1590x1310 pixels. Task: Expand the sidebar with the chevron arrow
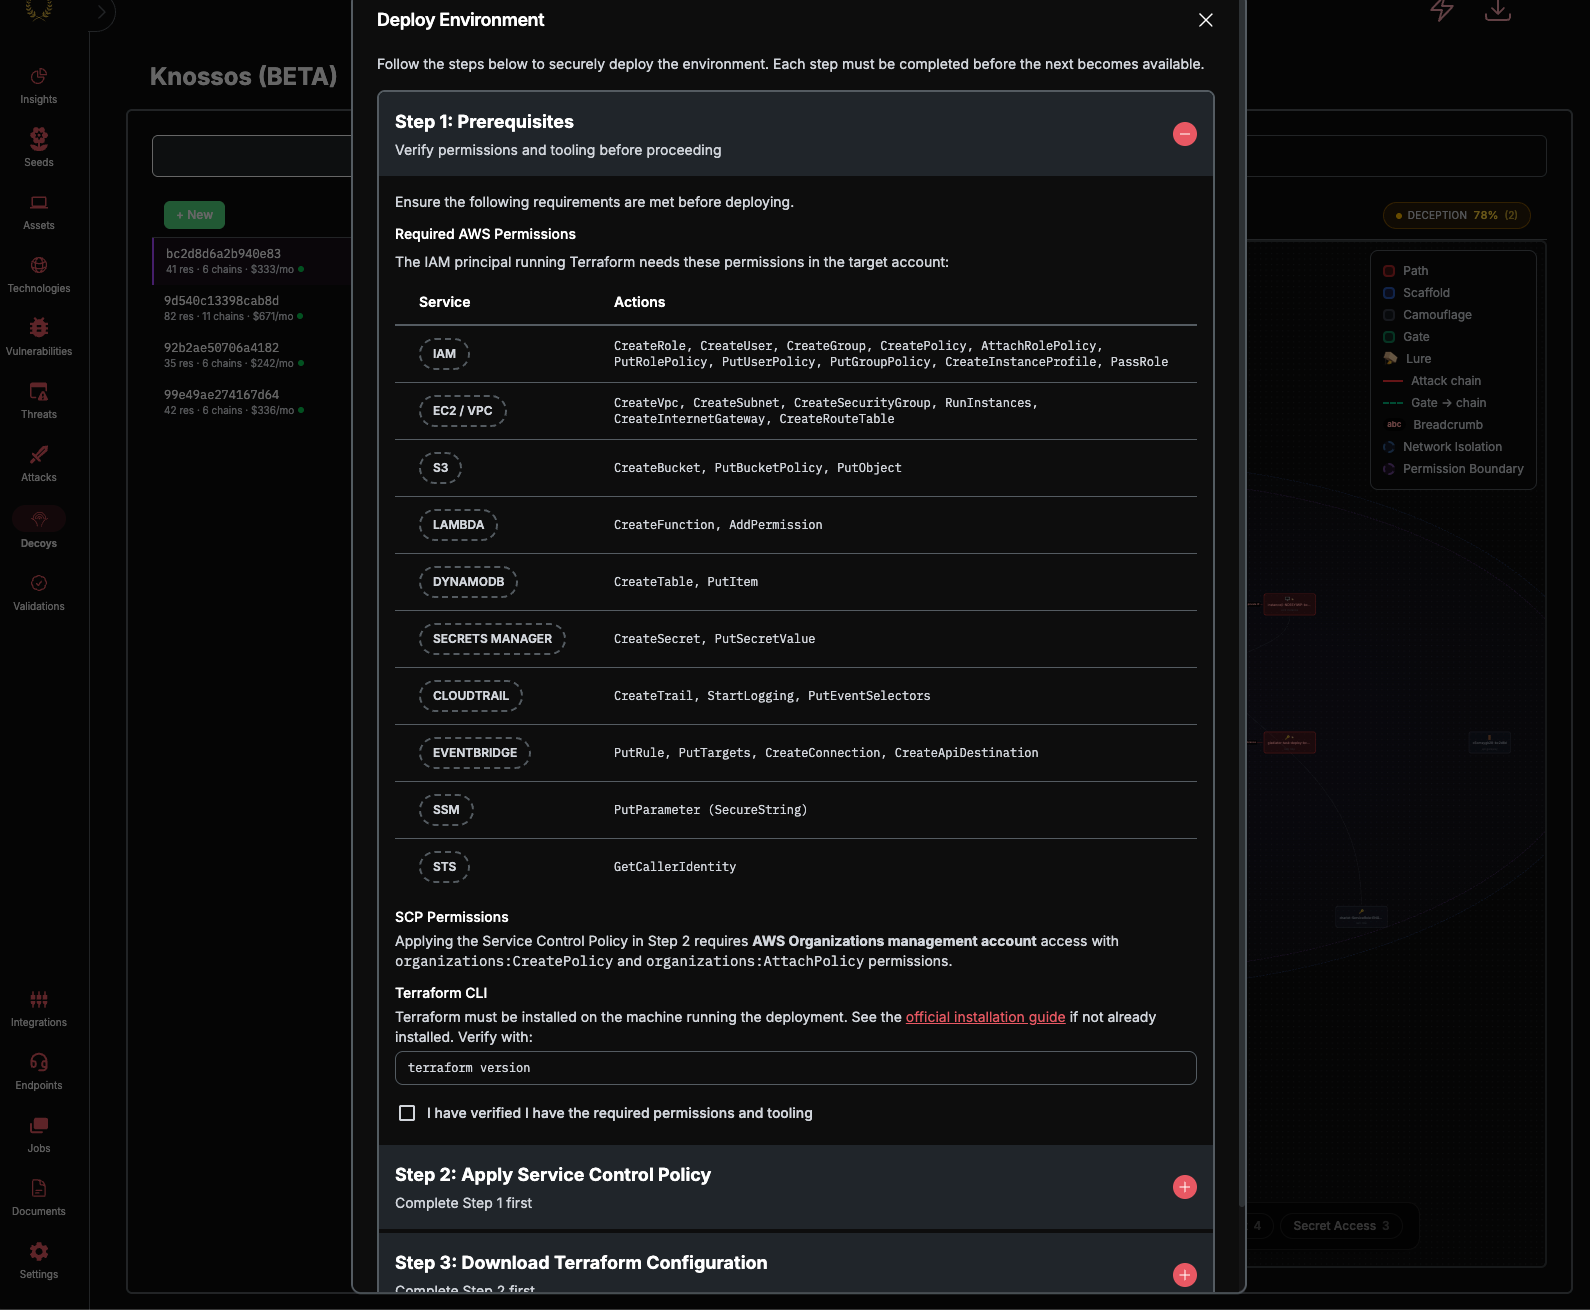(x=101, y=13)
